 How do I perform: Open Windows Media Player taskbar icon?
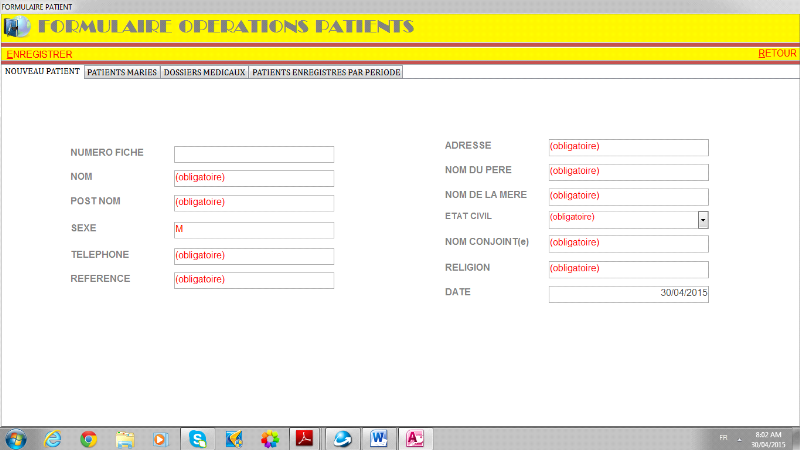point(161,439)
